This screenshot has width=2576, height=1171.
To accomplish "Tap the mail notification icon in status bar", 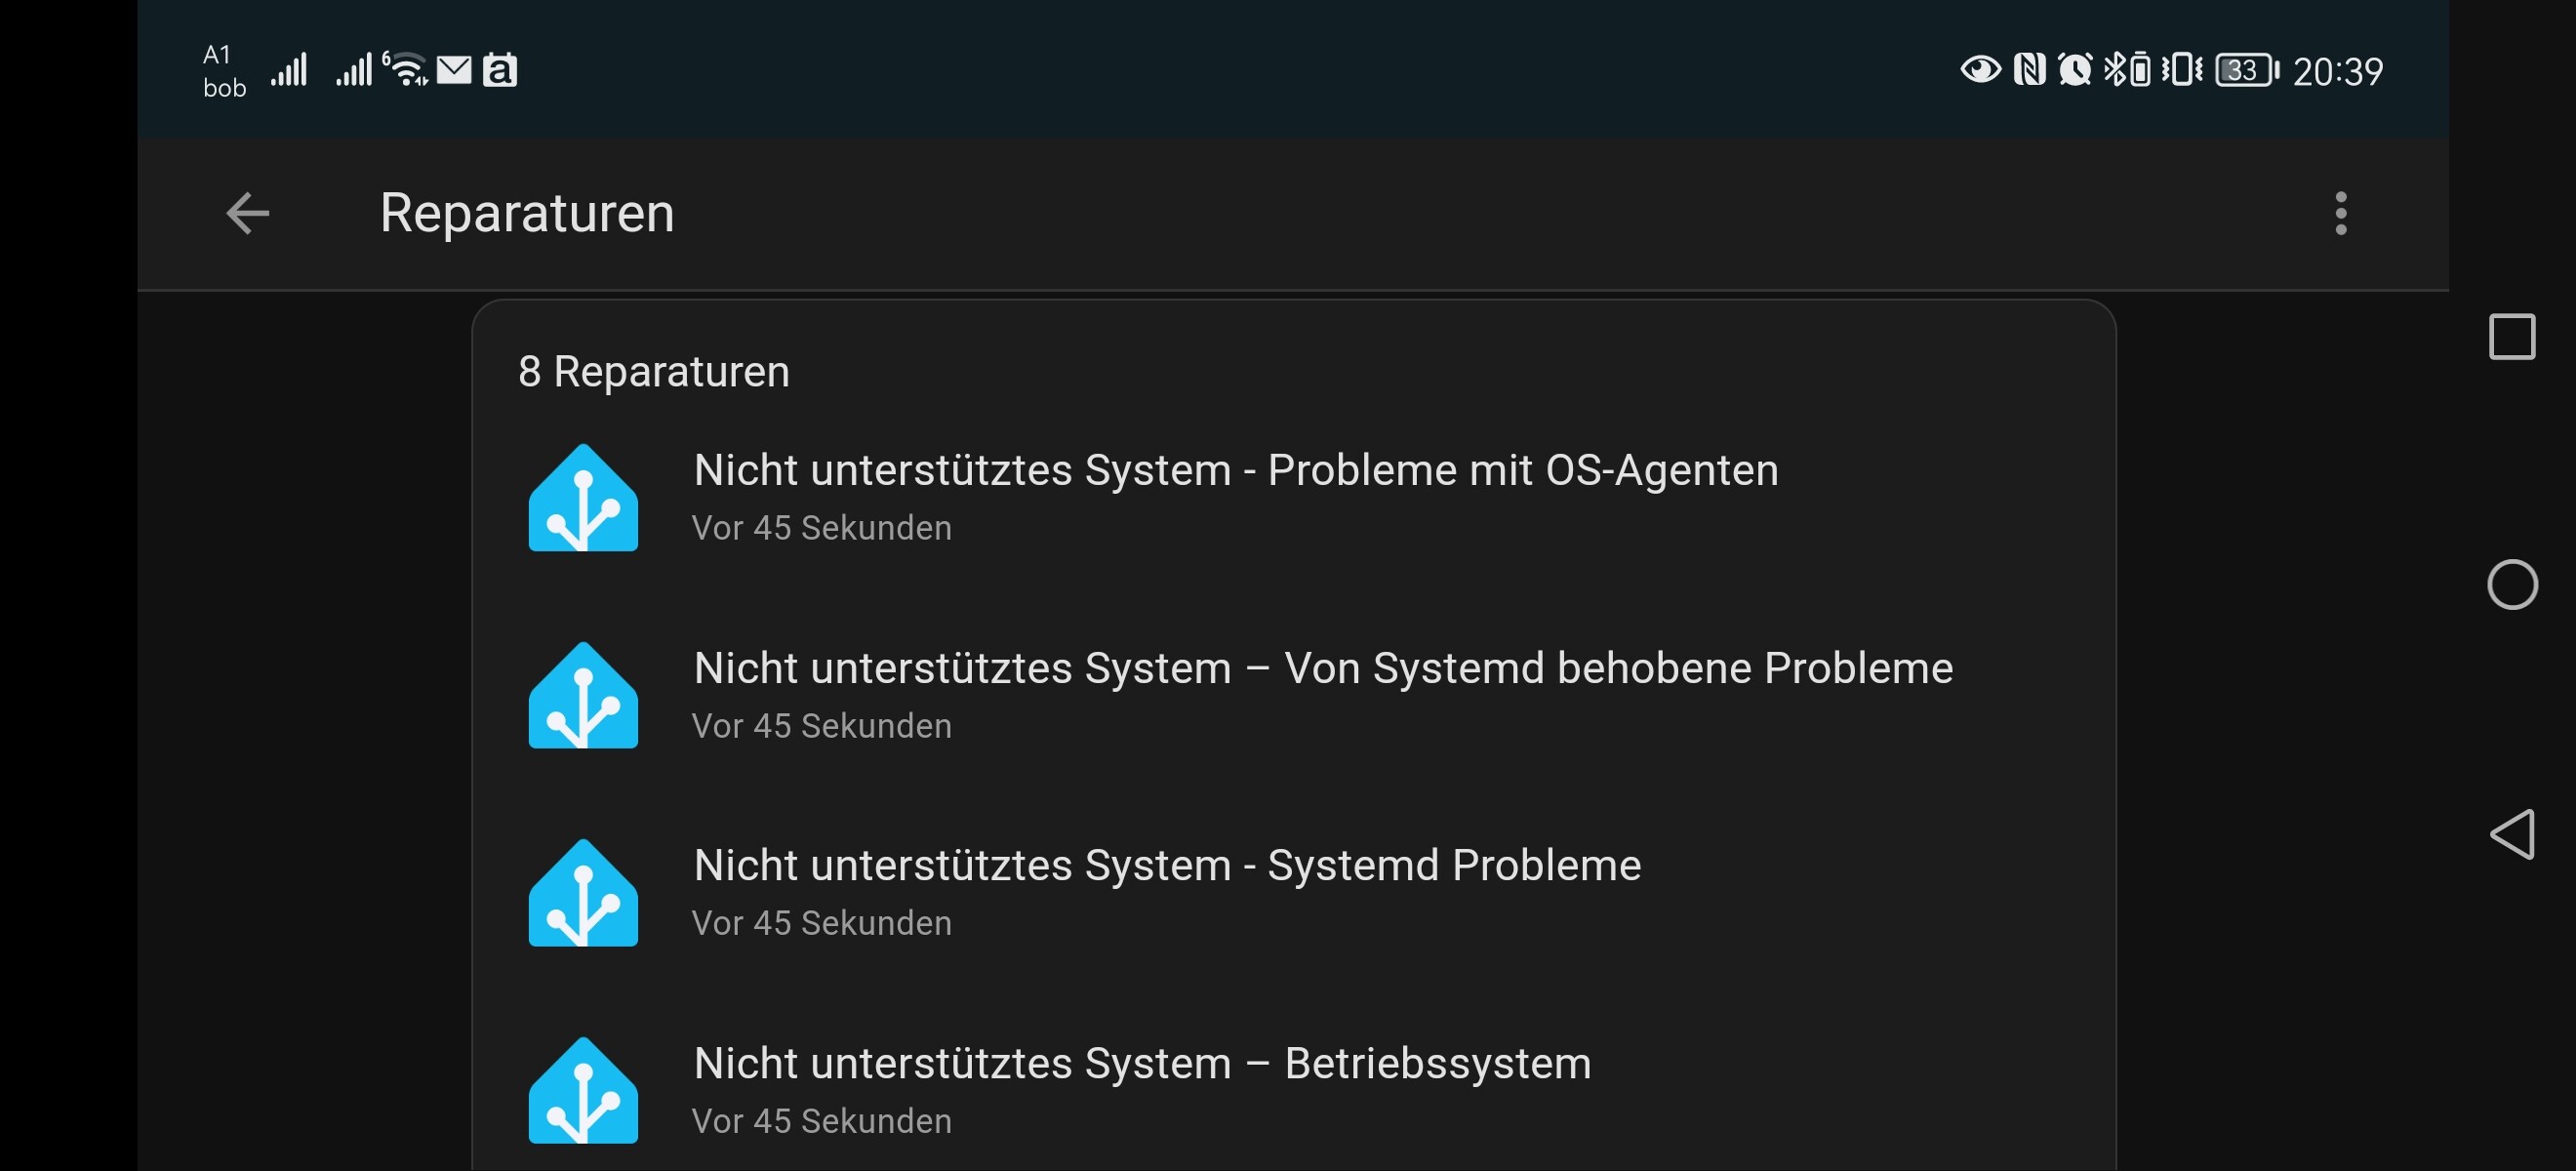I will point(454,70).
